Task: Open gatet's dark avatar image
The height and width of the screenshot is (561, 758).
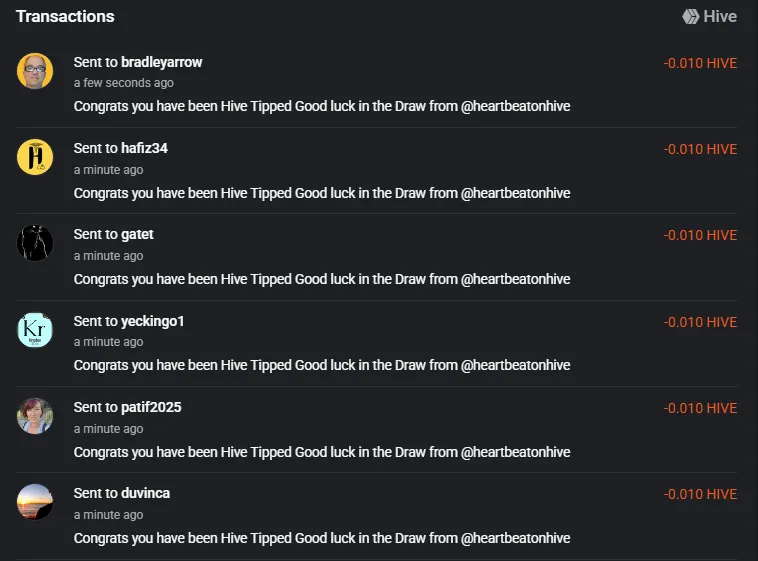Action: click(x=35, y=243)
